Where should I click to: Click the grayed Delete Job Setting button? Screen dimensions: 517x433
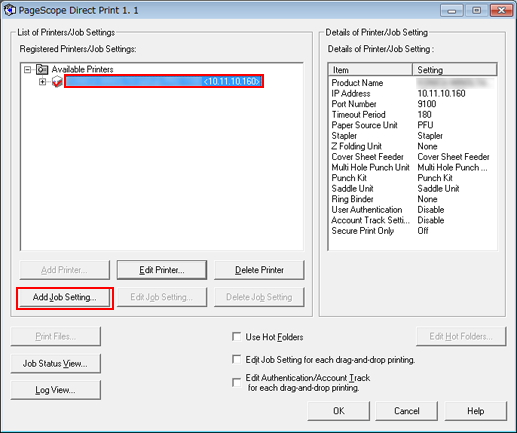pyautogui.click(x=259, y=297)
